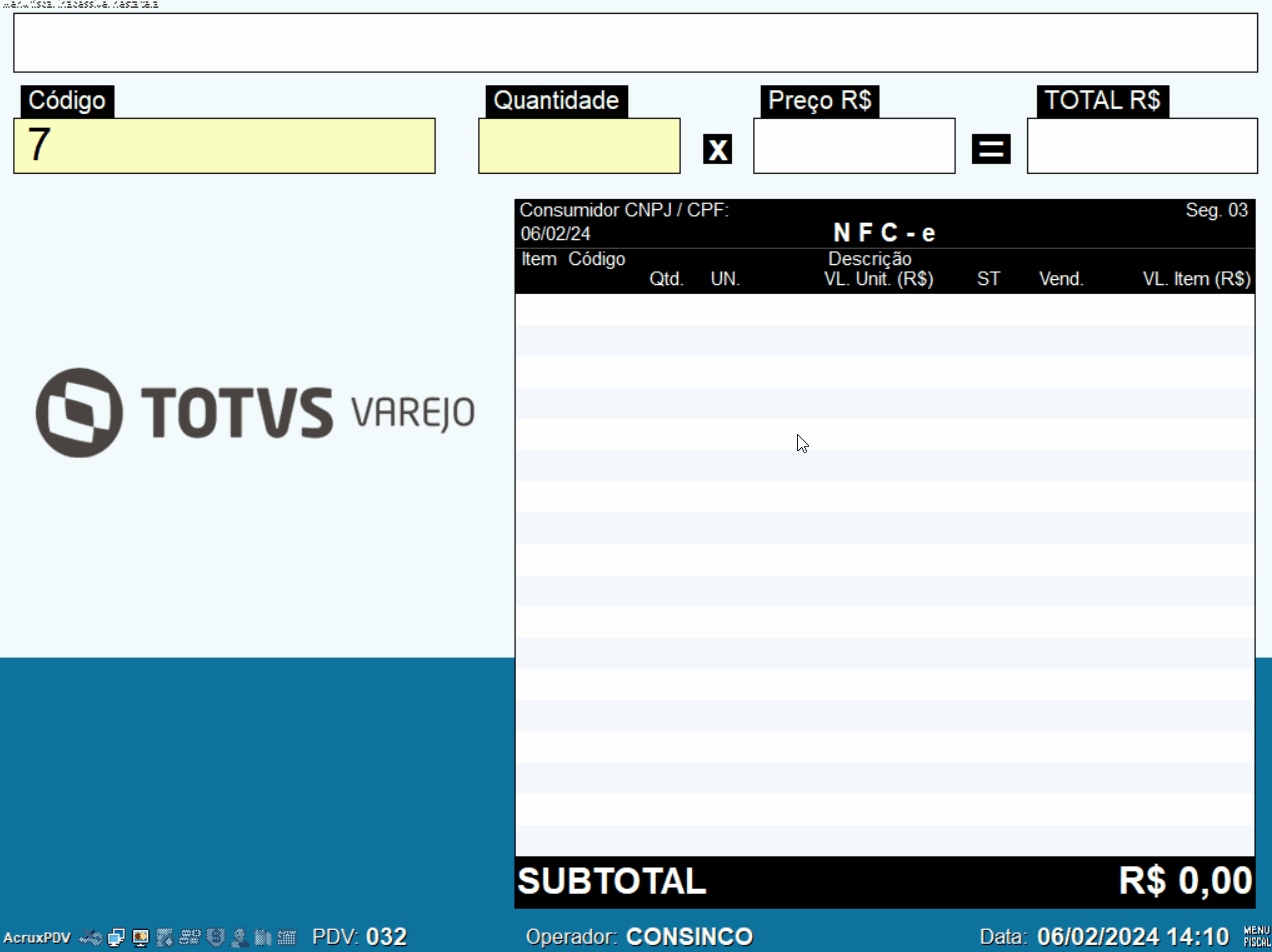This screenshot has height=952, width=1272.
Task: Click the TOTVS Varejo logo
Action: coord(255,412)
